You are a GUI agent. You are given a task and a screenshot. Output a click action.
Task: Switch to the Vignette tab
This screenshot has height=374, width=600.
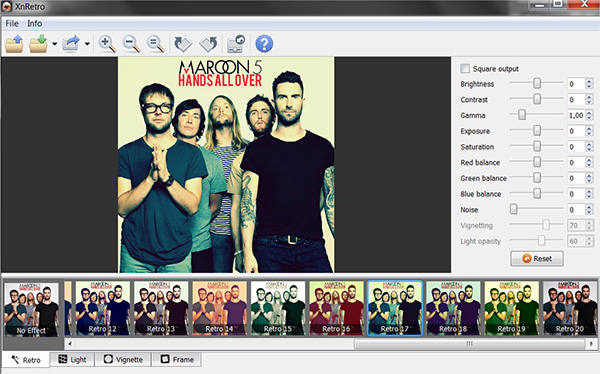[x=123, y=359]
